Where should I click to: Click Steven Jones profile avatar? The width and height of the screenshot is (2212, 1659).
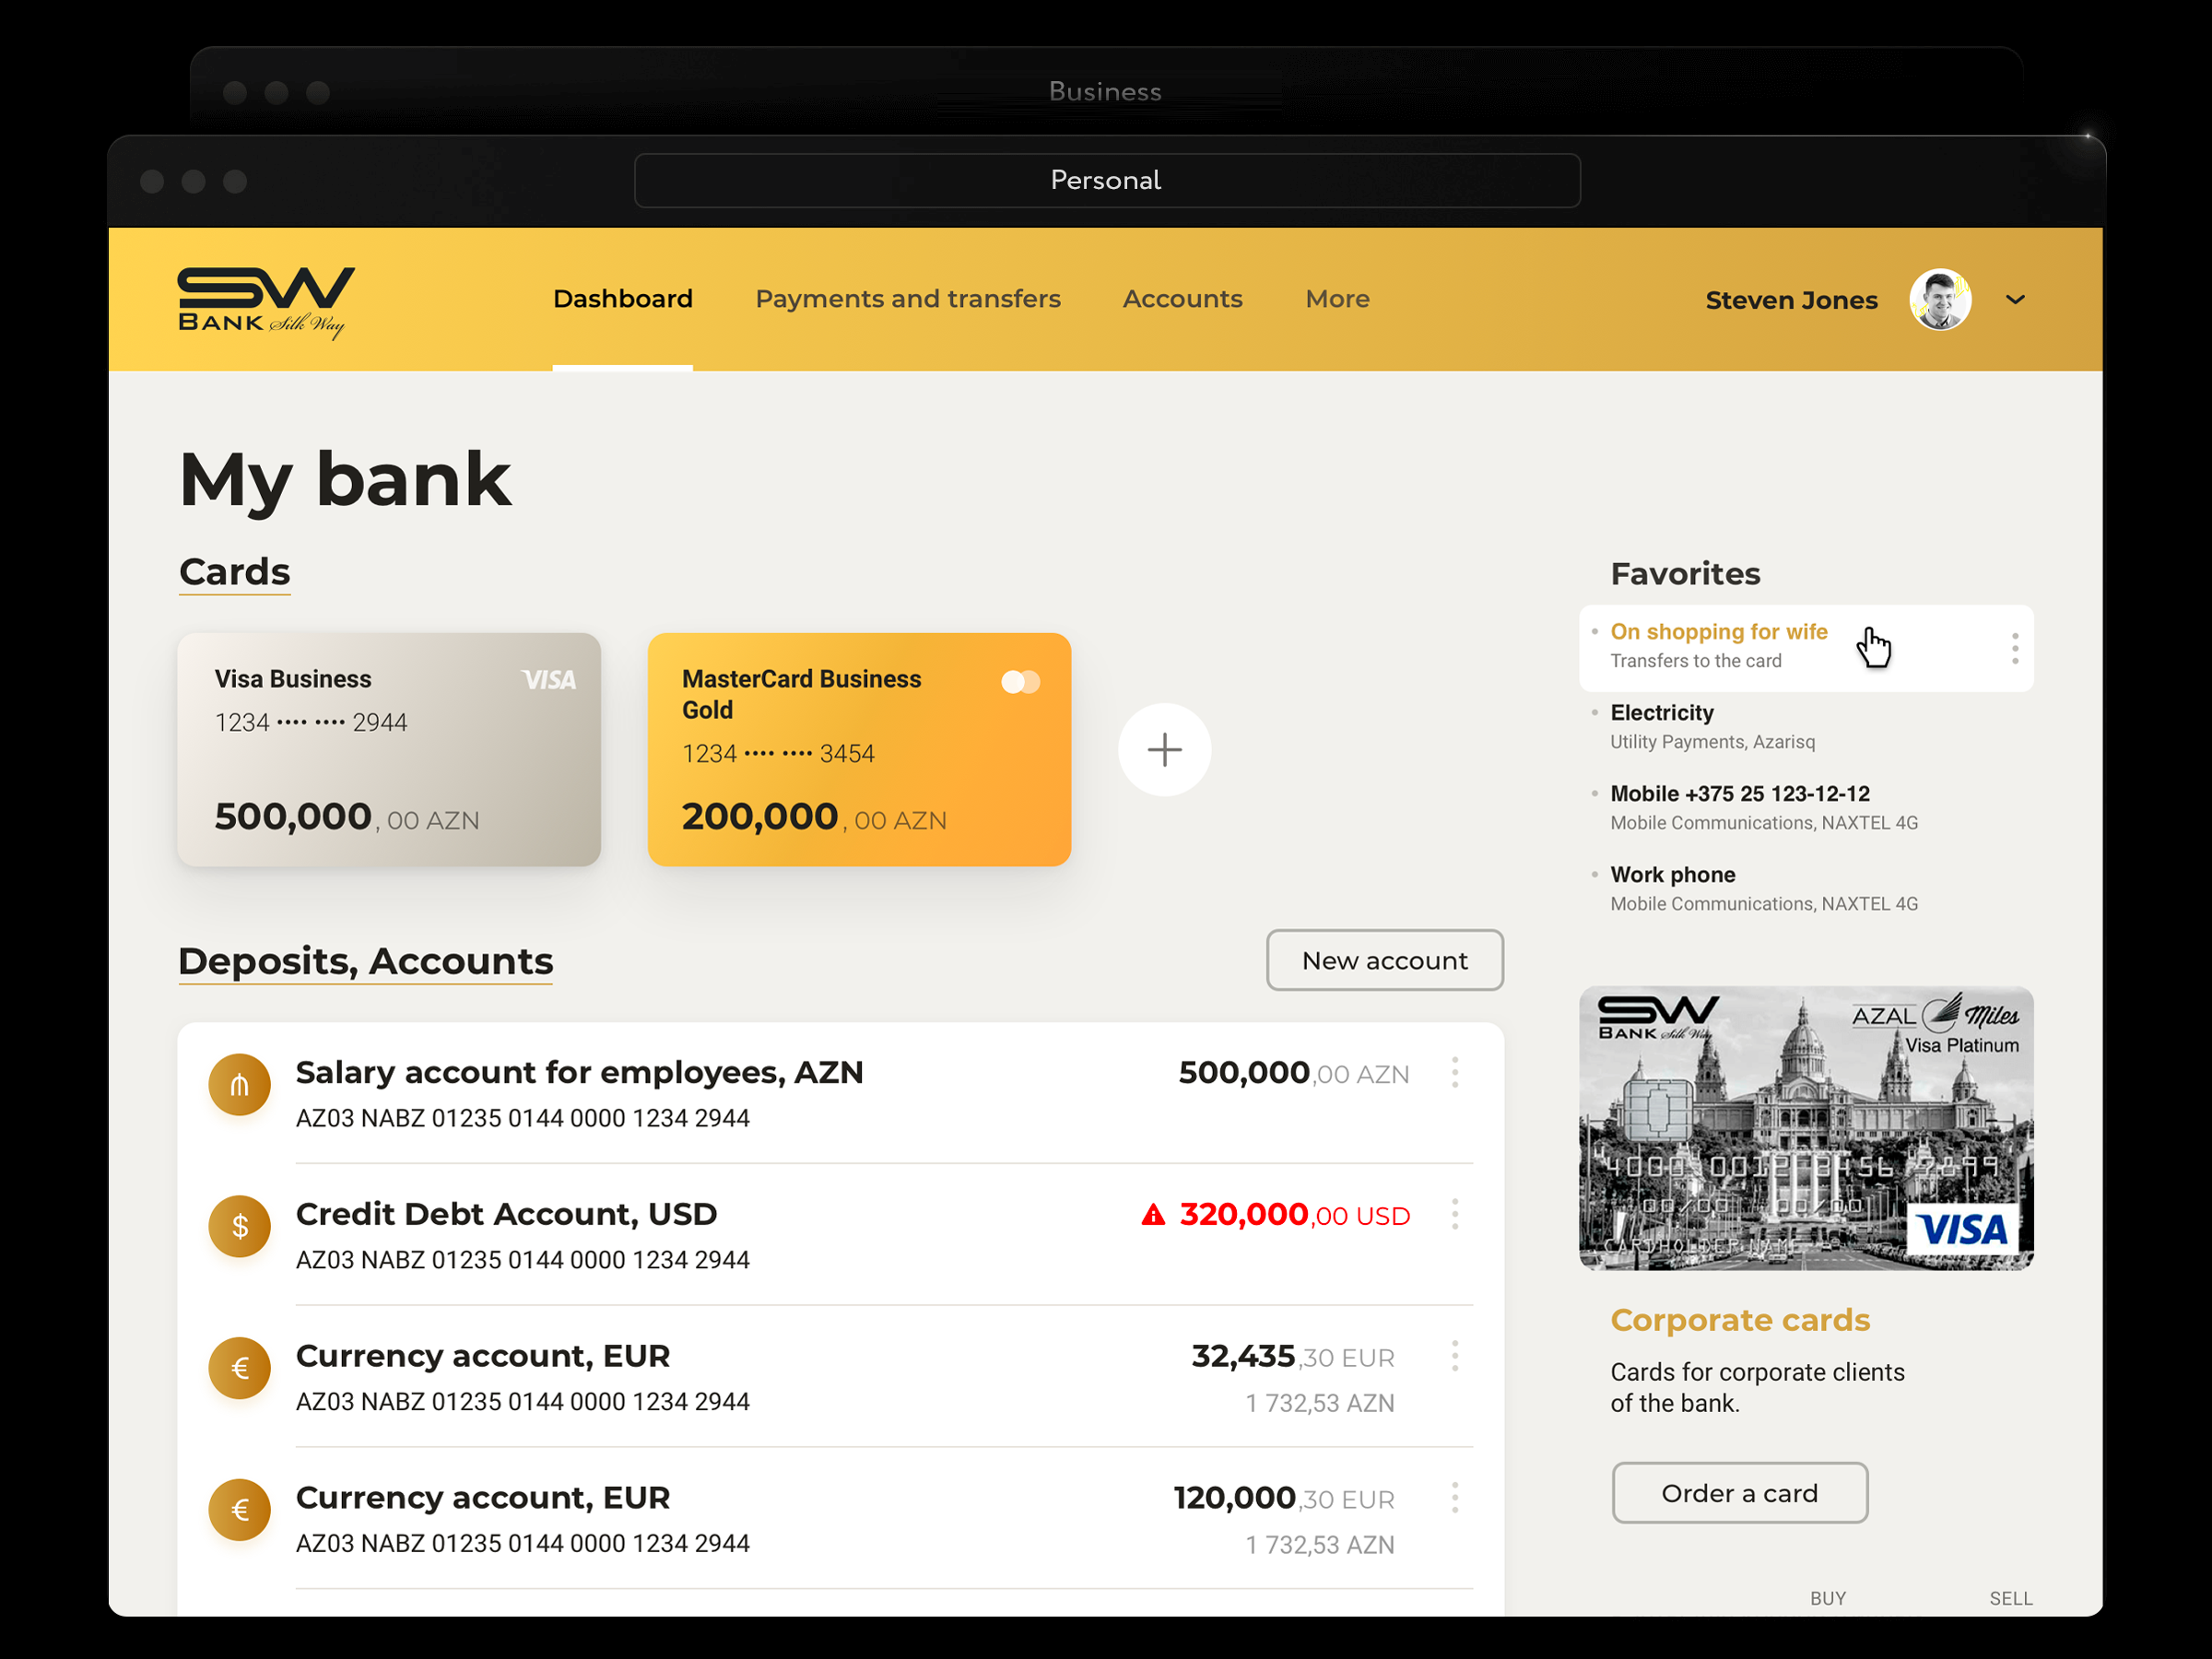coord(1940,299)
